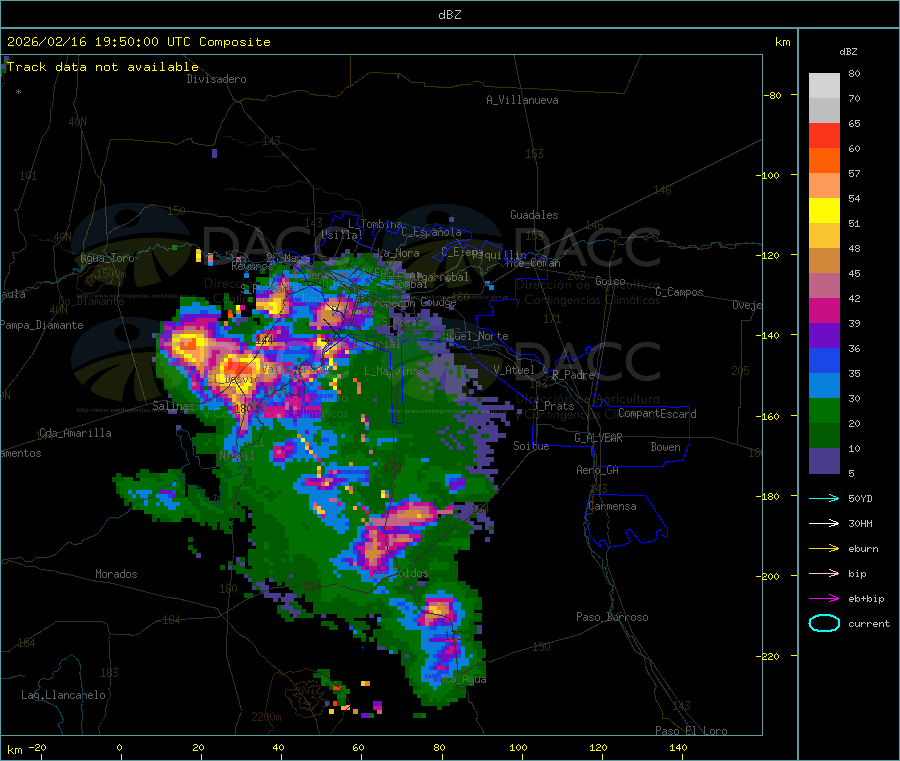Click the pink bip arrow legend icon

coord(824,573)
